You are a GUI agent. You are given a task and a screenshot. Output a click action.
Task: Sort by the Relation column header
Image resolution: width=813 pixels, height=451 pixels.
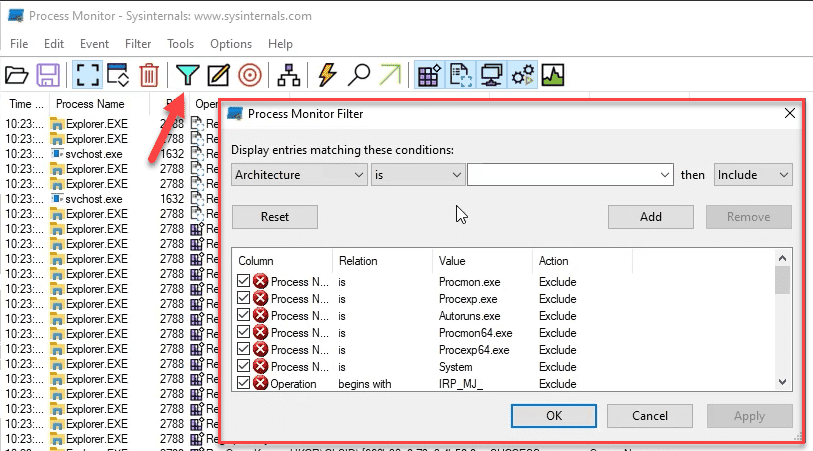382,261
